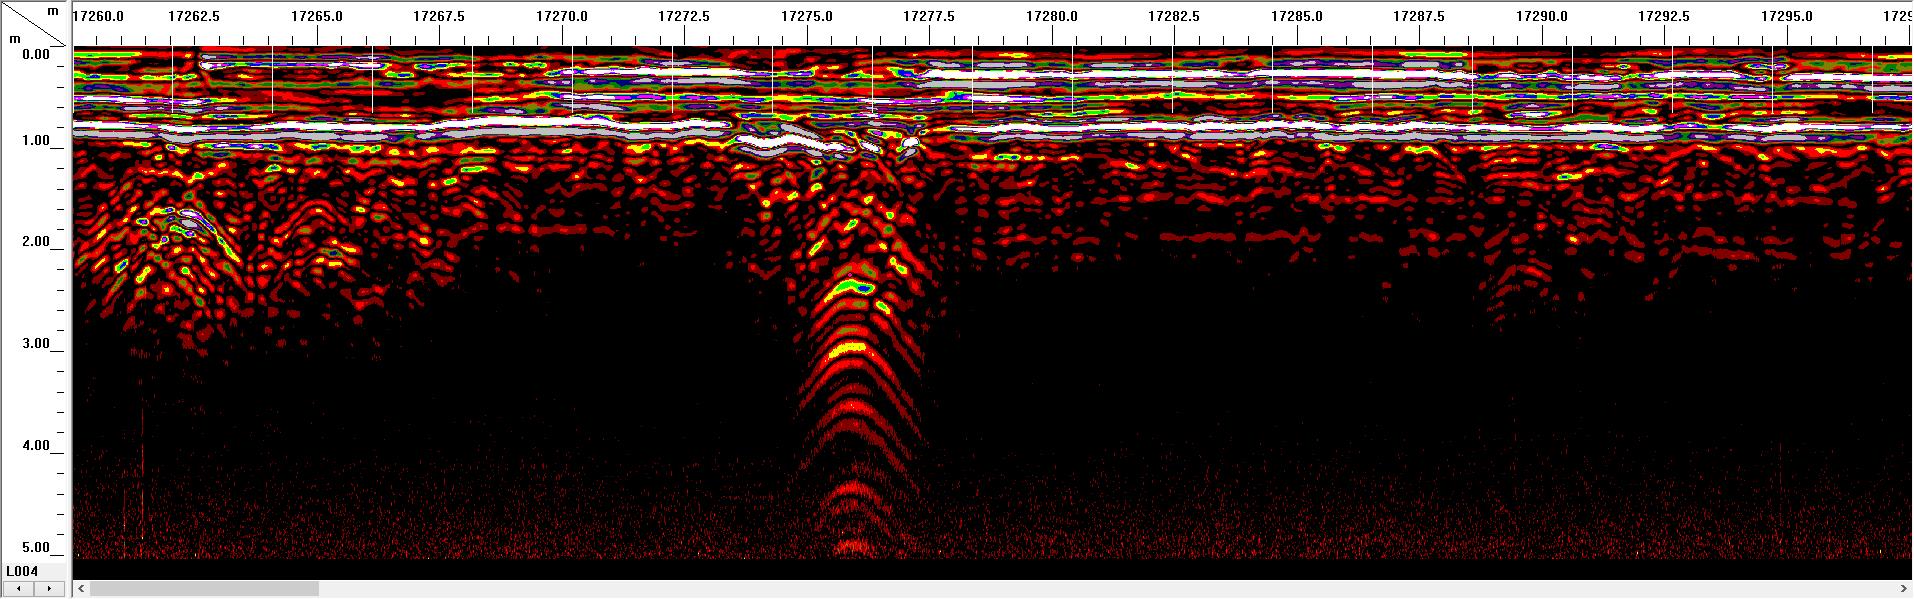This screenshot has height=599, width=1914.
Task: Click the 17267.5 distance label
Action: click(439, 16)
